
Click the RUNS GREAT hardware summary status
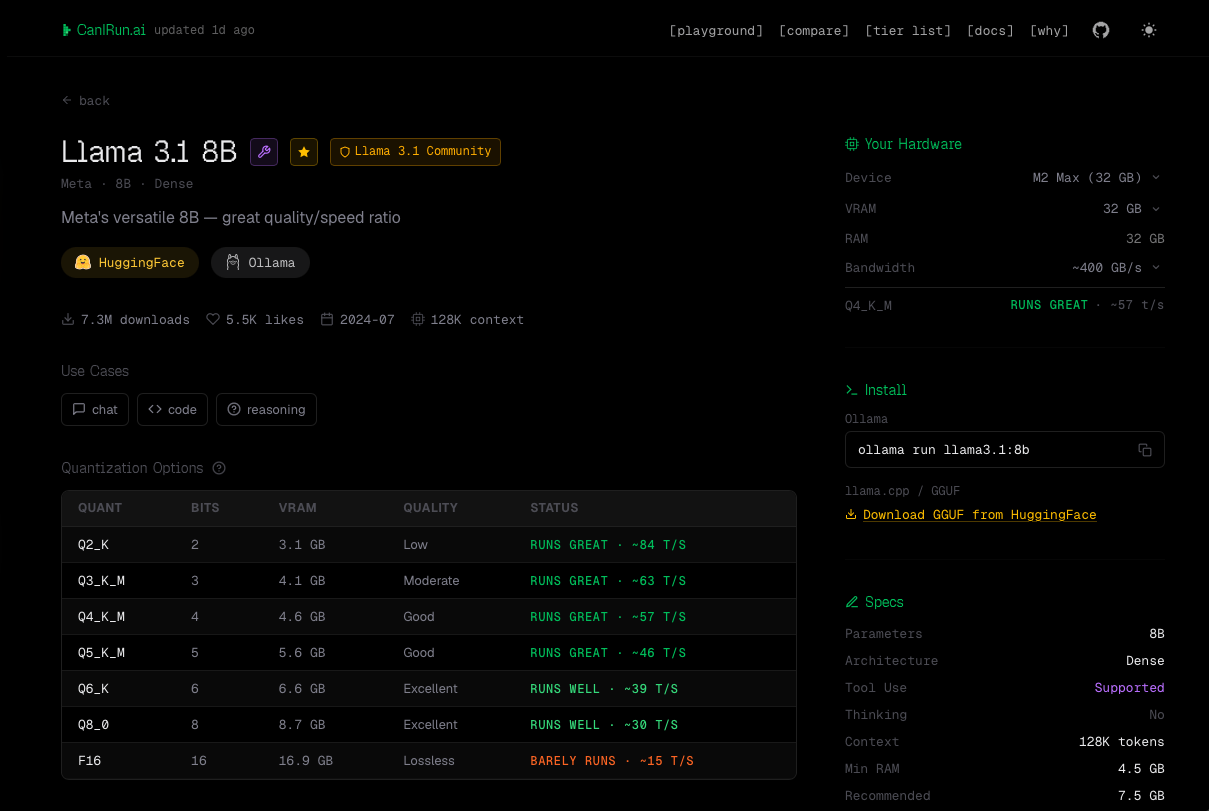pos(1049,305)
